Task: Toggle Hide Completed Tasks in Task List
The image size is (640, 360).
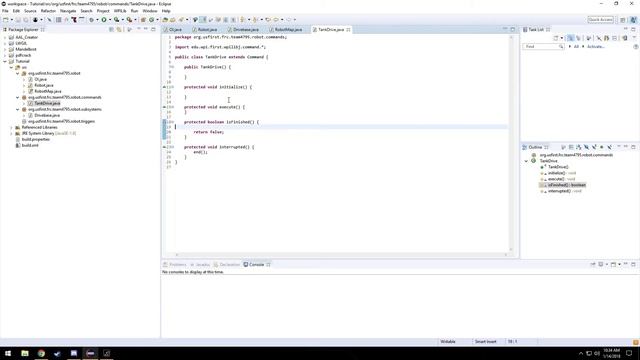Action: (x=599, y=38)
